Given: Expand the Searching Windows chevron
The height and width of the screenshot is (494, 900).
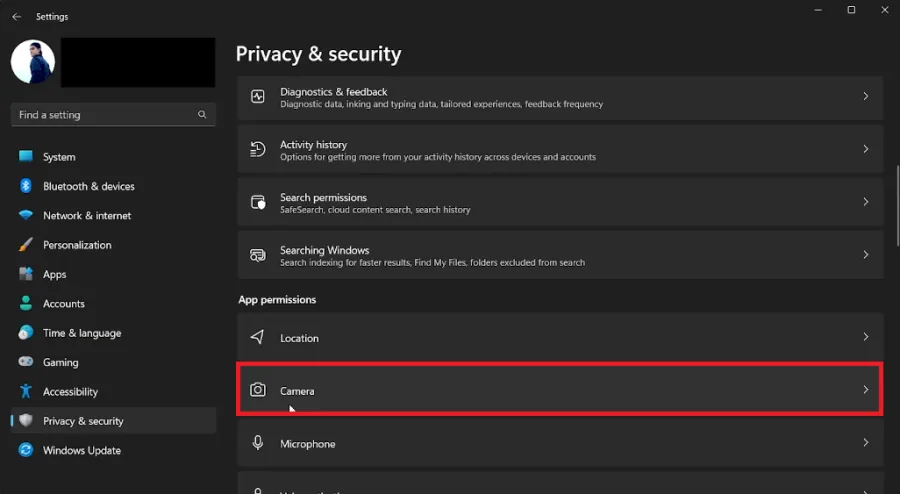Looking at the screenshot, I should [x=866, y=255].
